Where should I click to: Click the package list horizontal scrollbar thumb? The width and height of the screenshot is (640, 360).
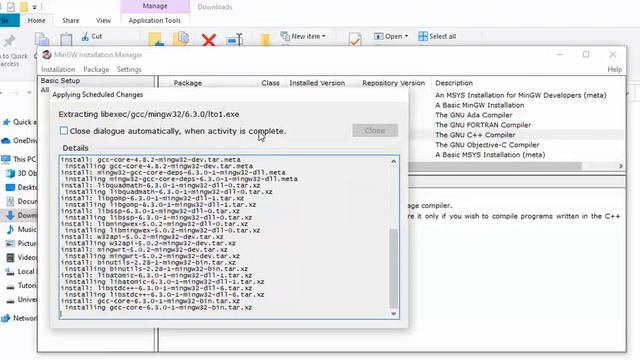tap(495, 166)
